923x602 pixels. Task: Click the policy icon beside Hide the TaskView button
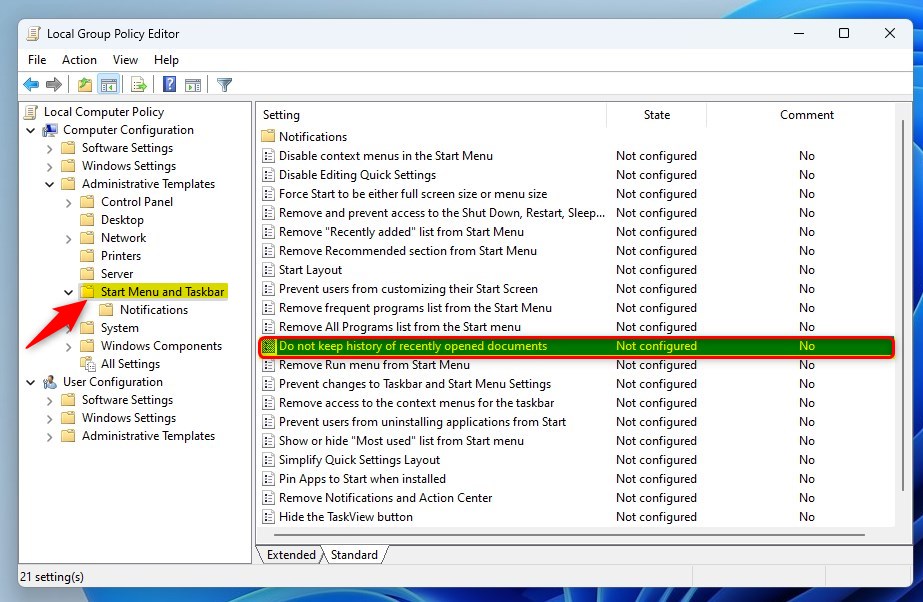268,517
